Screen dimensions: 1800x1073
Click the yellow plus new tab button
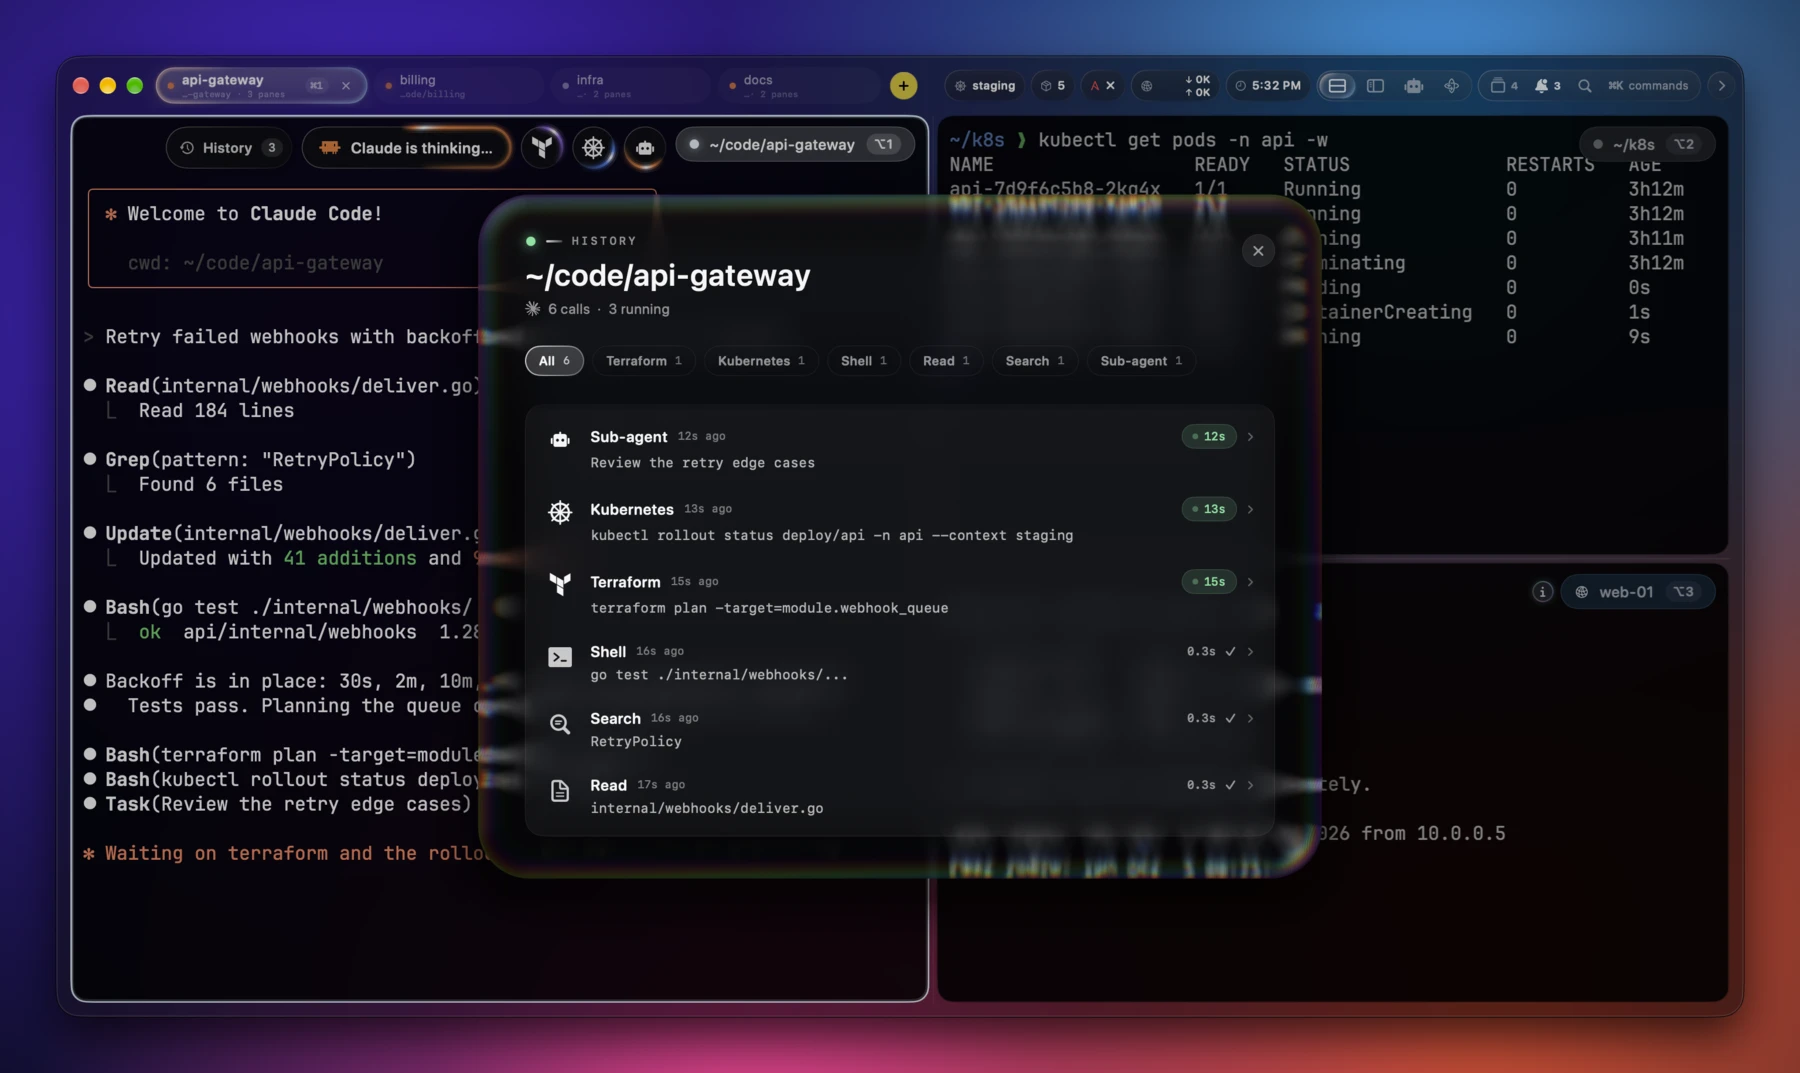(903, 86)
